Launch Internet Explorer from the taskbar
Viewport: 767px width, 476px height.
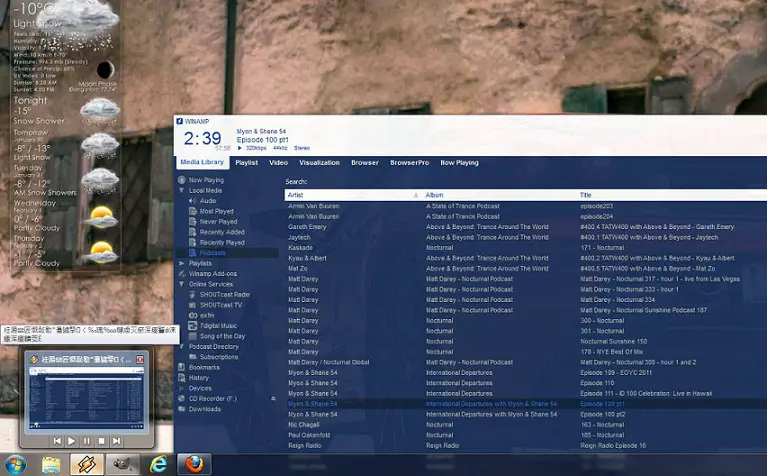(158, 464)
